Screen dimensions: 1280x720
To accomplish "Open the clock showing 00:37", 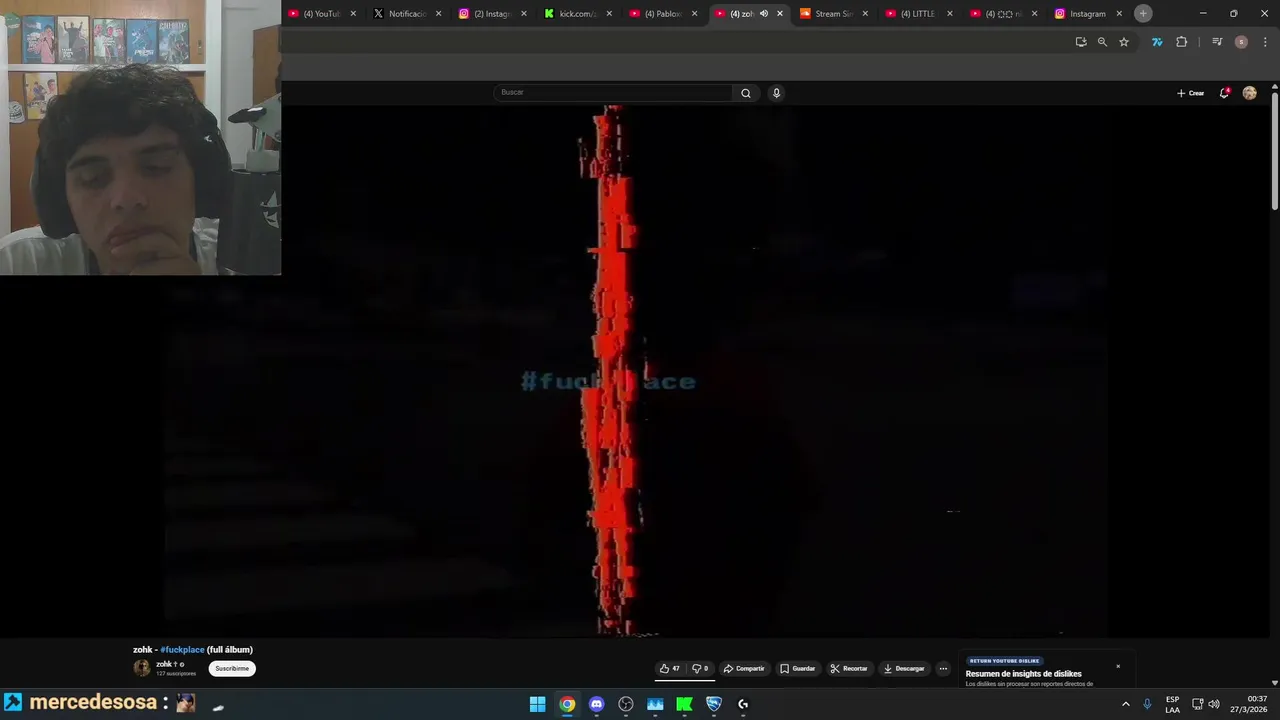I will (x=1249, y=704).
